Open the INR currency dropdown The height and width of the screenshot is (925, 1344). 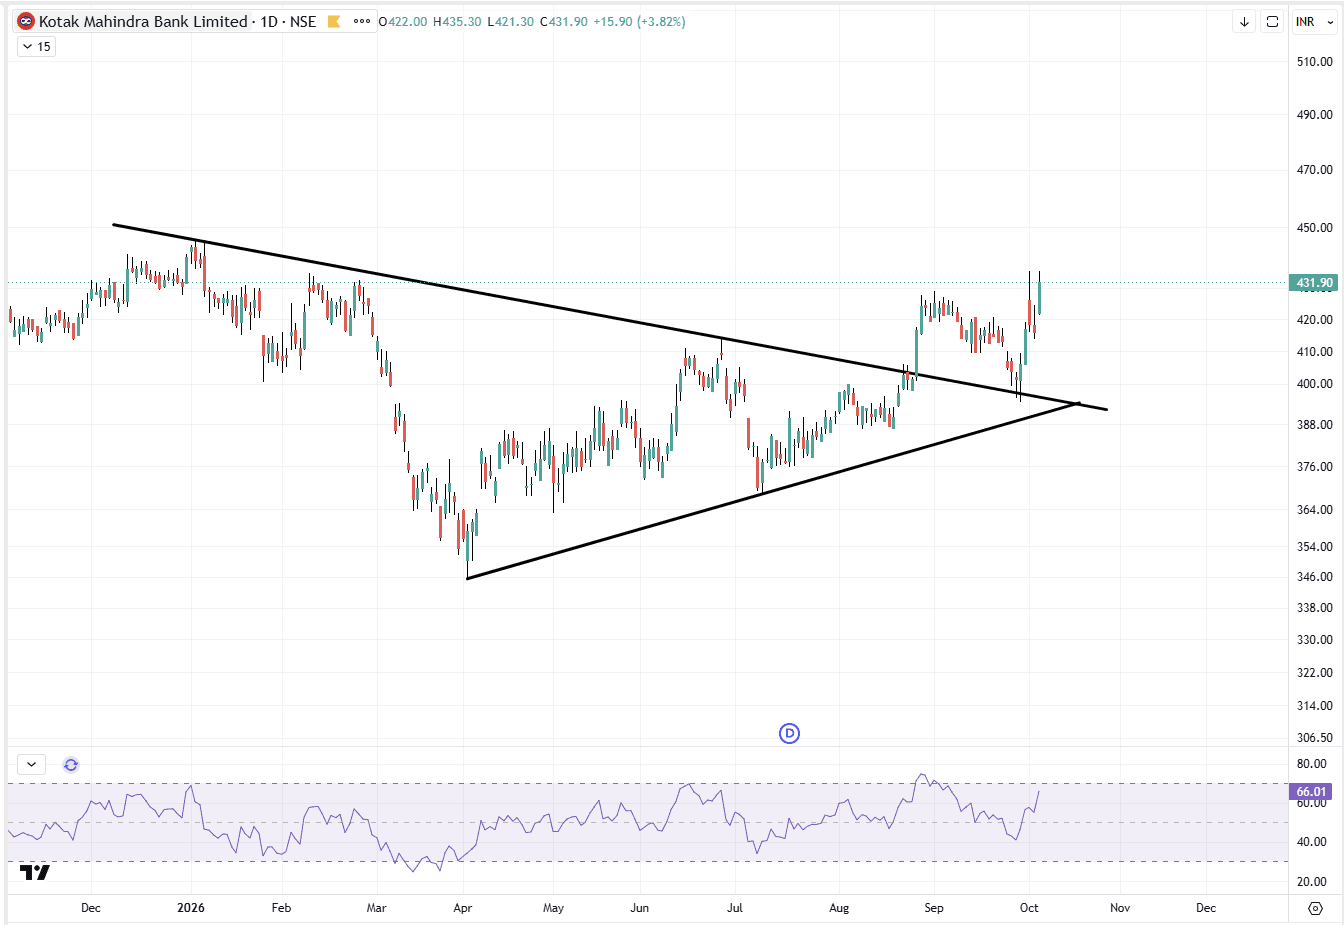pos(1314,21)
